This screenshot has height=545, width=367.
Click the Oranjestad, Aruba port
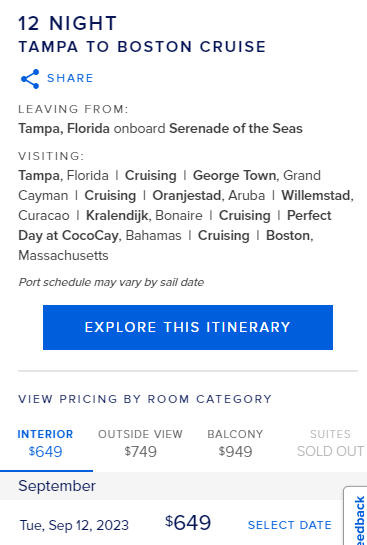209,195
